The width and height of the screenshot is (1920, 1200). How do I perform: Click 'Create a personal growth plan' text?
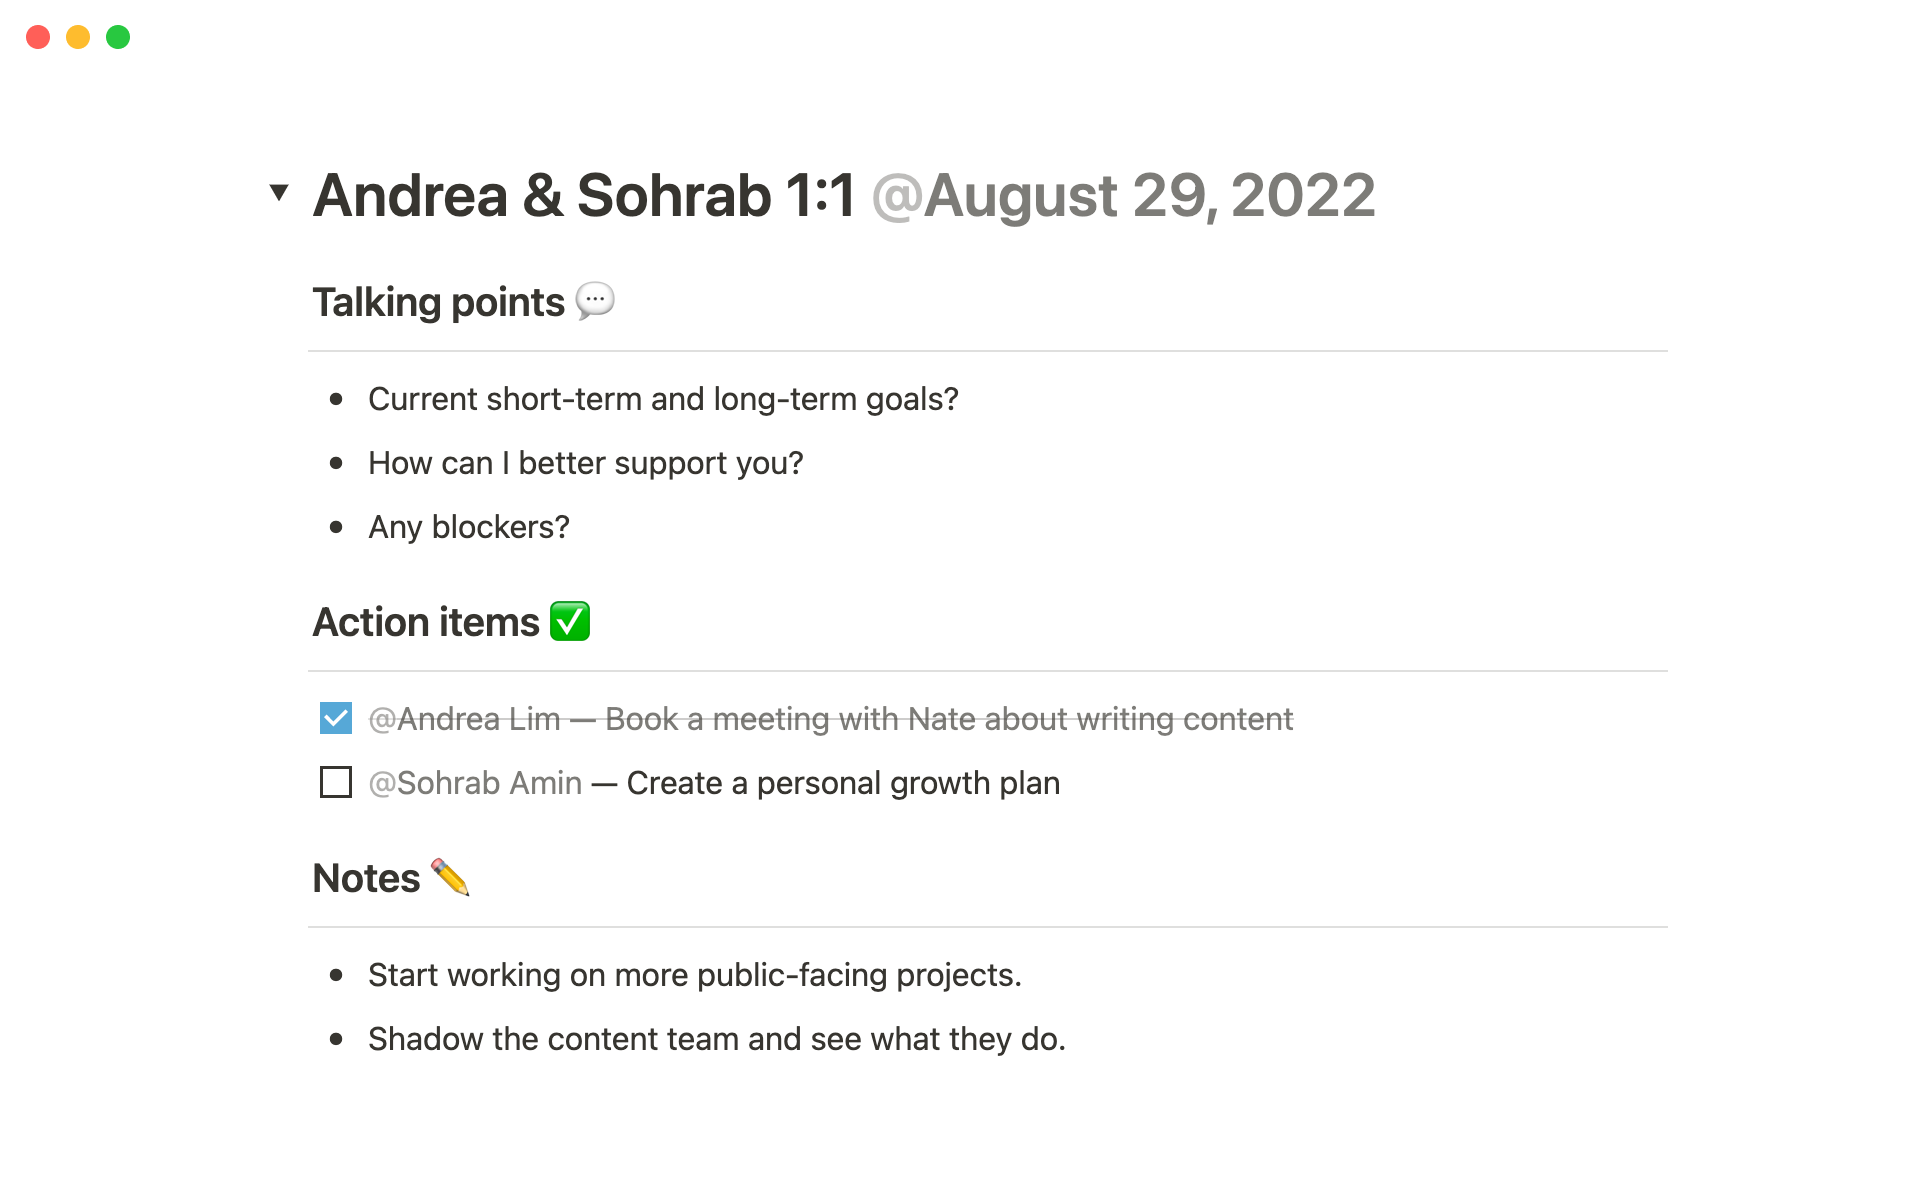click(x=843, y=783)
